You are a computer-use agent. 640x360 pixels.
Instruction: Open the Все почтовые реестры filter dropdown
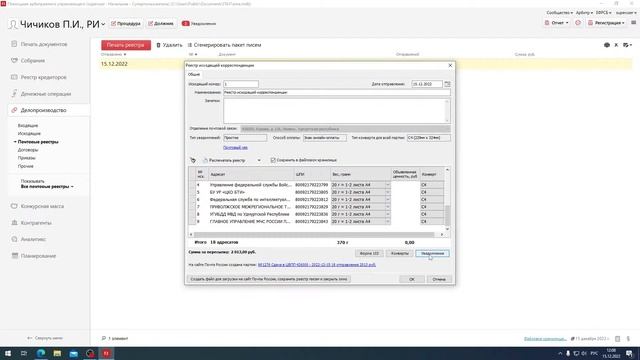[47, 187]
